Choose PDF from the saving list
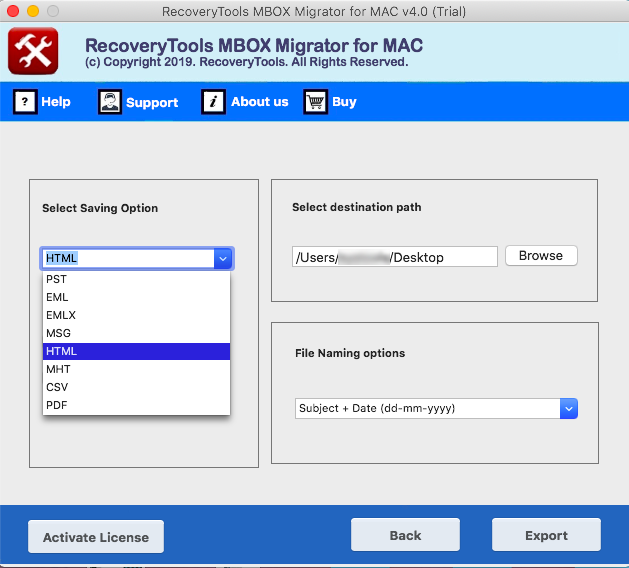The width and height of the screenshot is (629, 568). coord(136,406)
